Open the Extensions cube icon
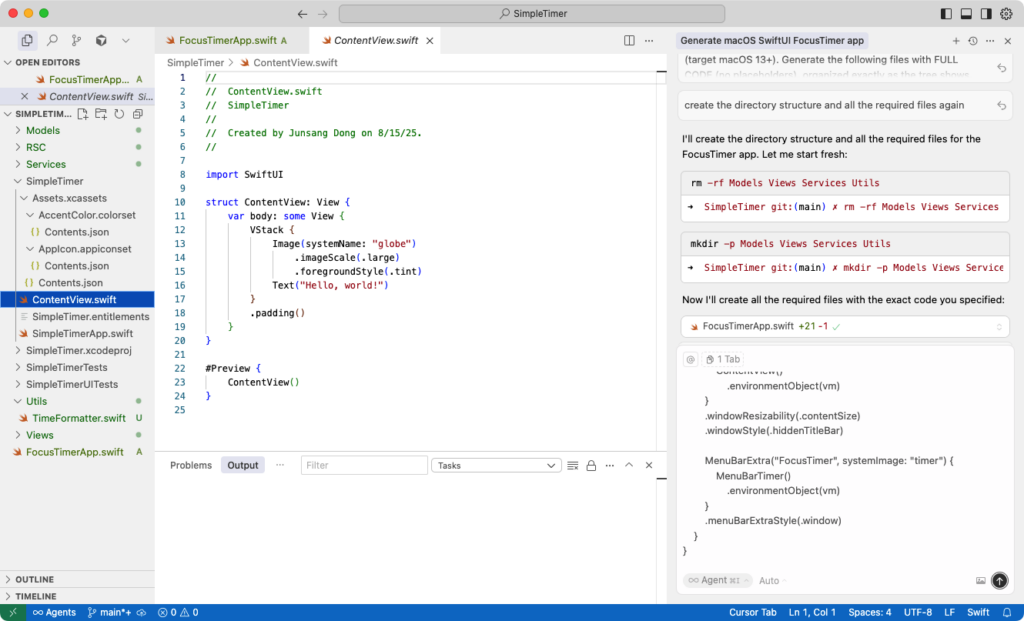Image resolution: width=1024 pixels, height=621 pixels. (101, 40)
